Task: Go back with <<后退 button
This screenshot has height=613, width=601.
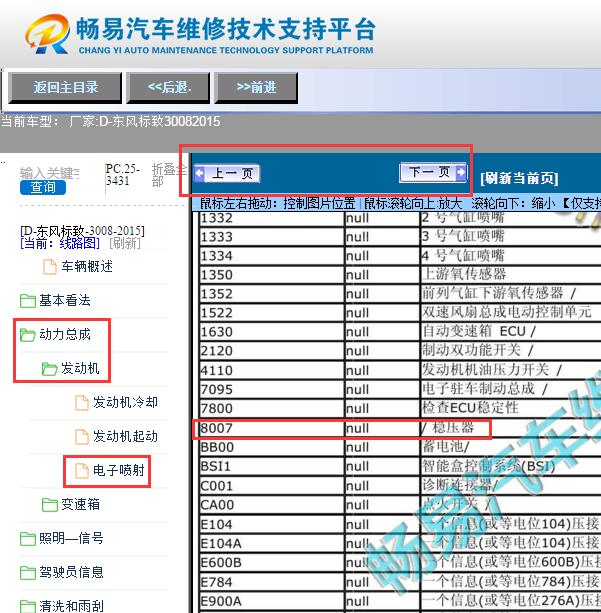Action: point(168,88)
